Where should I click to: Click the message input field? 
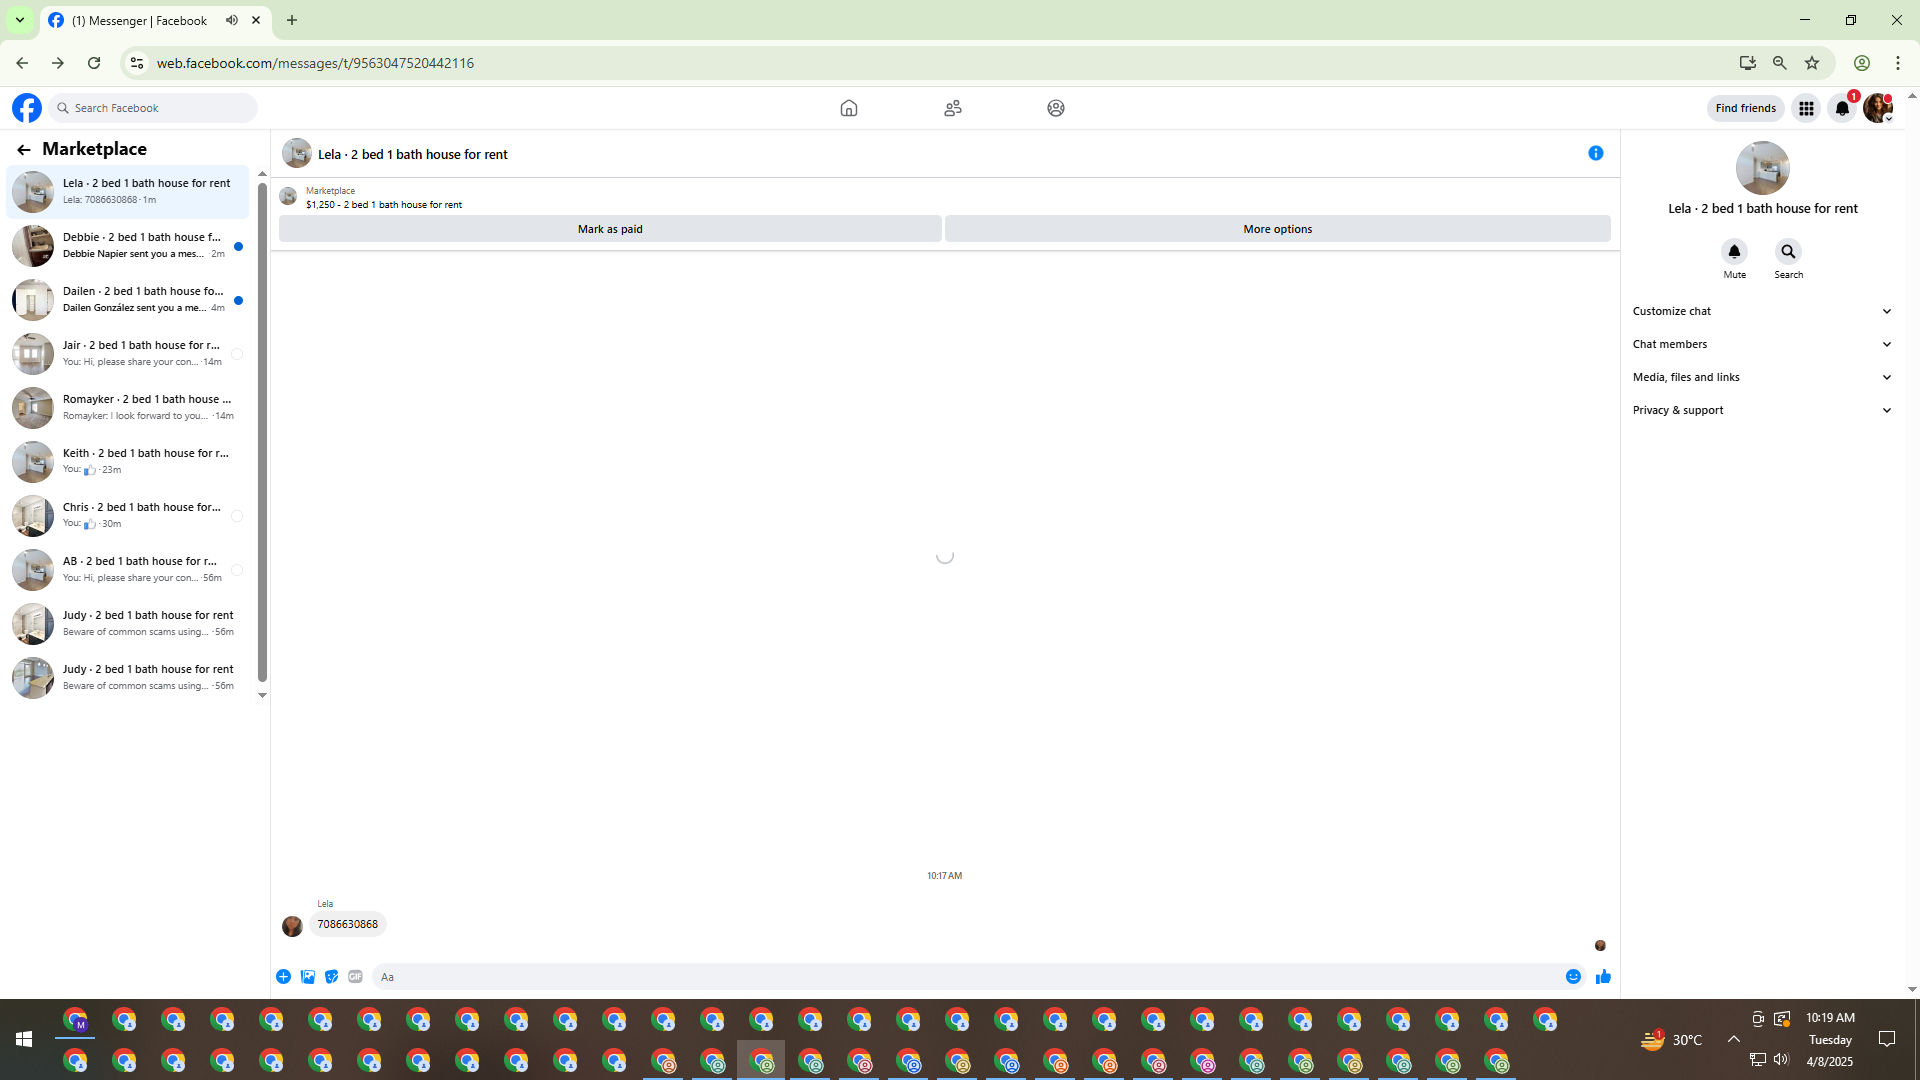[960, 977]
